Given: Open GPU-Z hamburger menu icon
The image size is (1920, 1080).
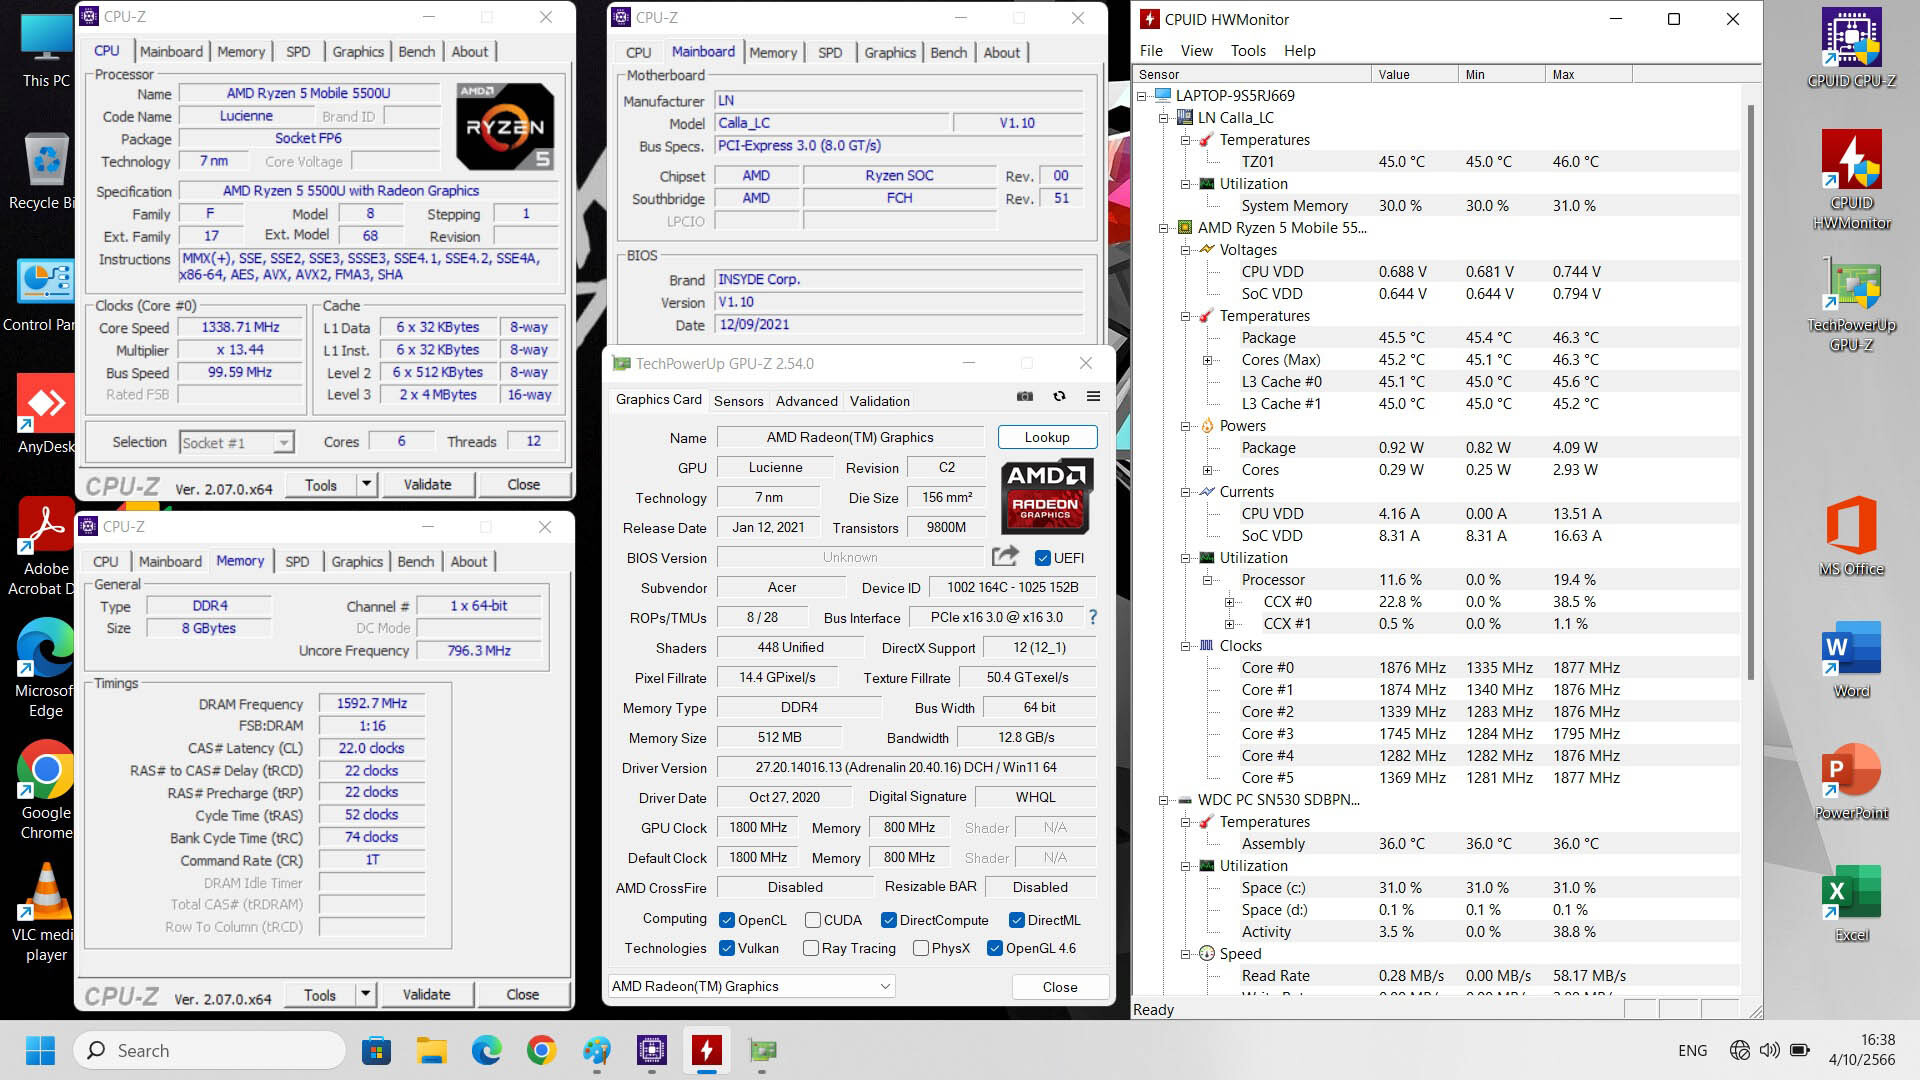Looking at the screenshot, I should 1093,397.
